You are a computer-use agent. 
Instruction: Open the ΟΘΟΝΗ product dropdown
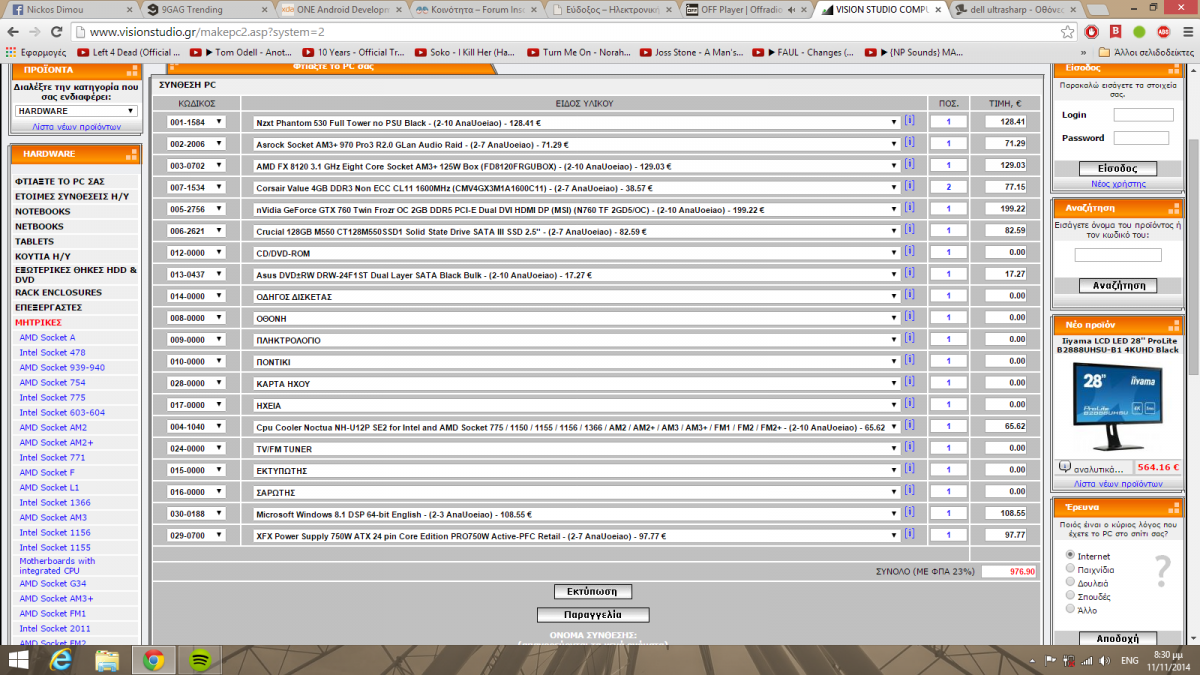(x=577, y=318)
